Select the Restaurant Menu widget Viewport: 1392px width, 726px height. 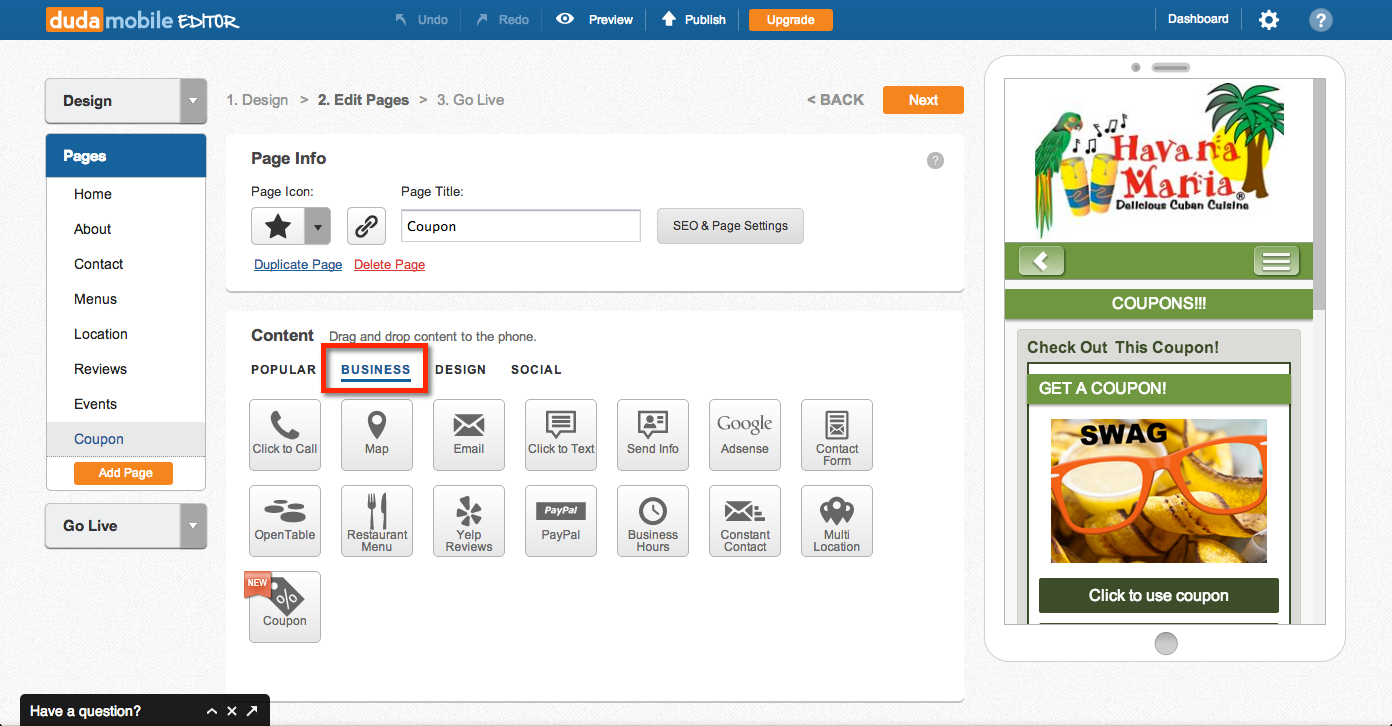point(377,521)
